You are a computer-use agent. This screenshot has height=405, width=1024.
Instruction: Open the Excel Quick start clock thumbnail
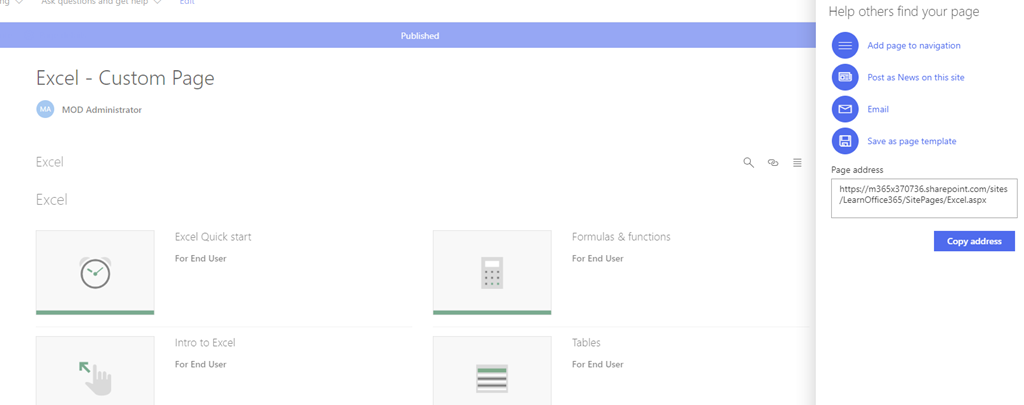tap(95, 272)
